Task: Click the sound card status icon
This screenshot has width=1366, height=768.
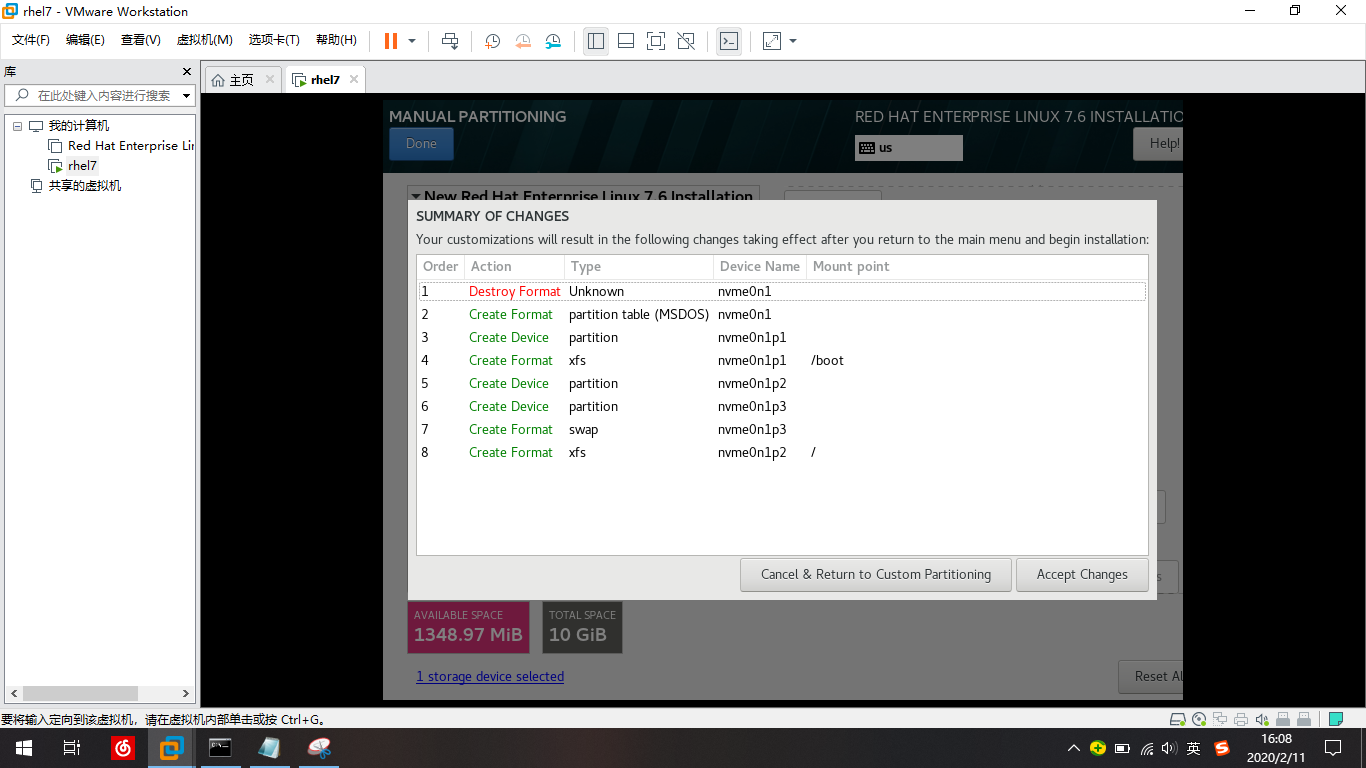Action: tap(1262, 719)
